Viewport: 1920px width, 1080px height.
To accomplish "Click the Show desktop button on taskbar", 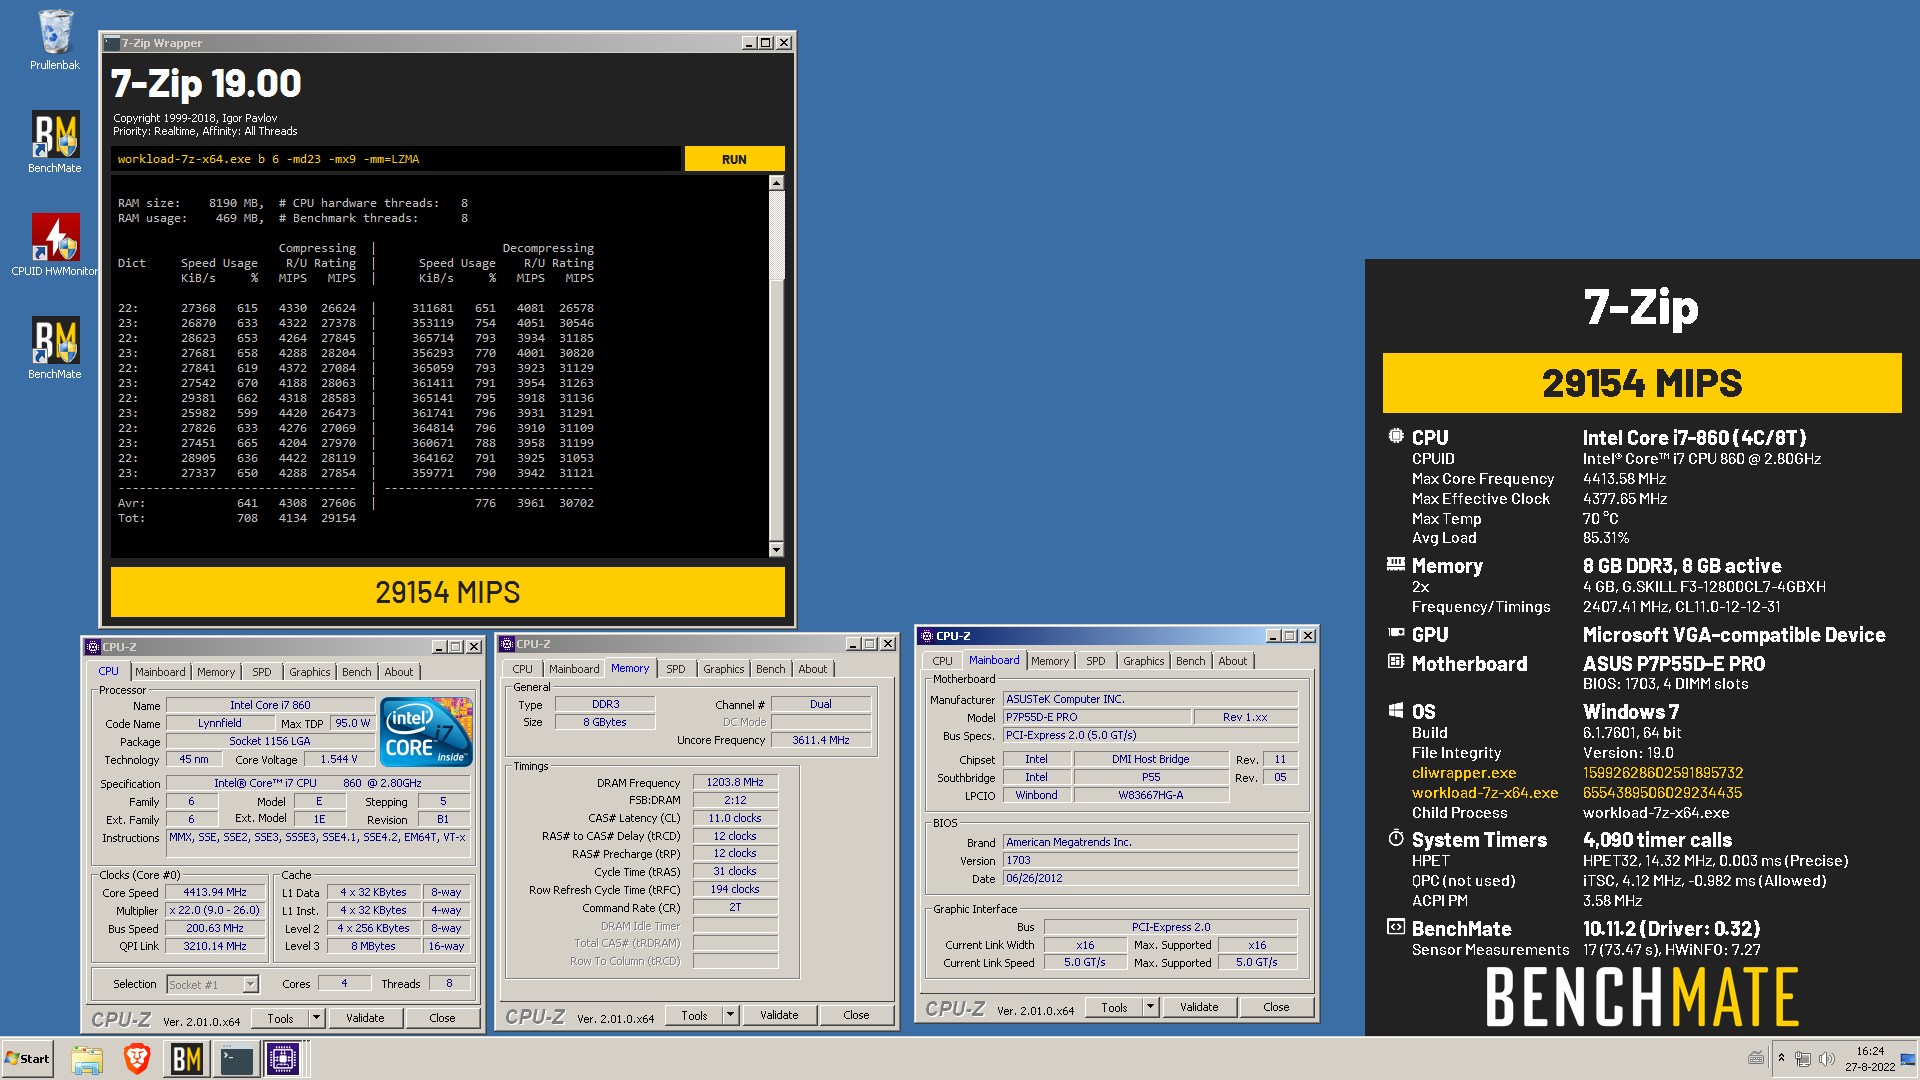I will click(x=1908, y=1059).
